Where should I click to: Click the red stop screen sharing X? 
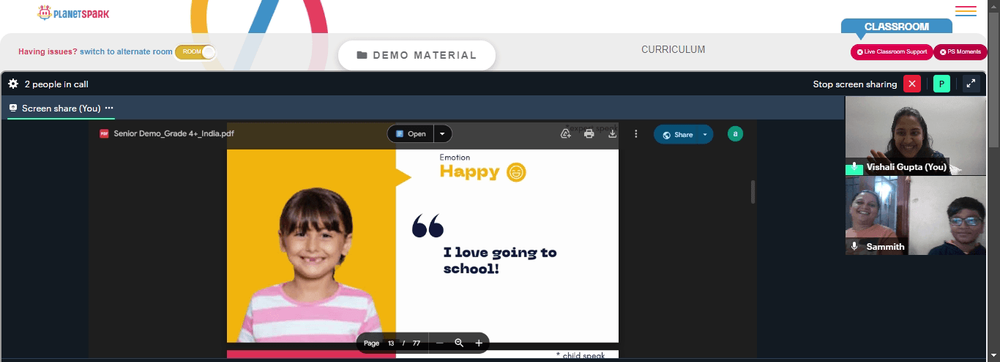tap(912, 84)
